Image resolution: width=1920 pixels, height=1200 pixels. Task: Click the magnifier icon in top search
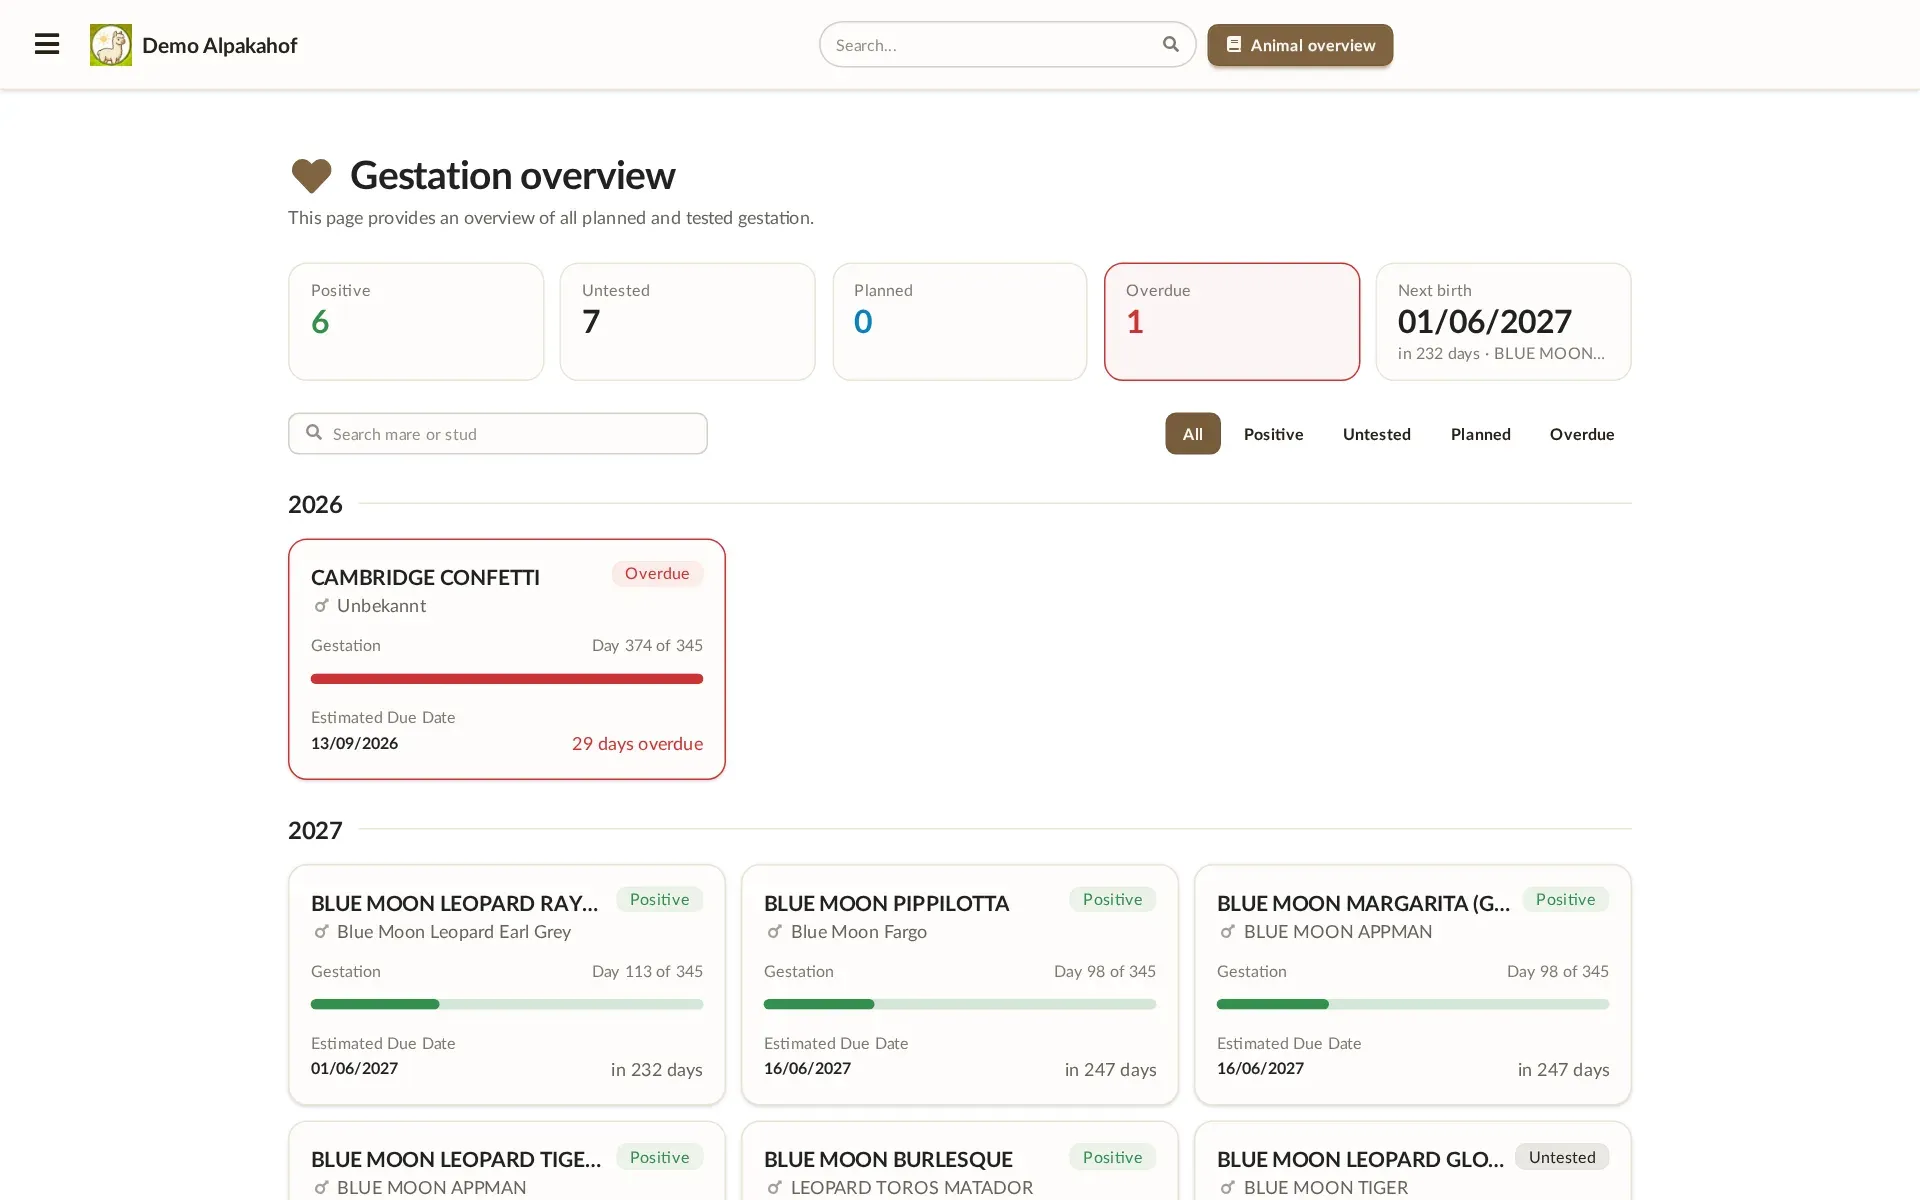coord(1171,44)
